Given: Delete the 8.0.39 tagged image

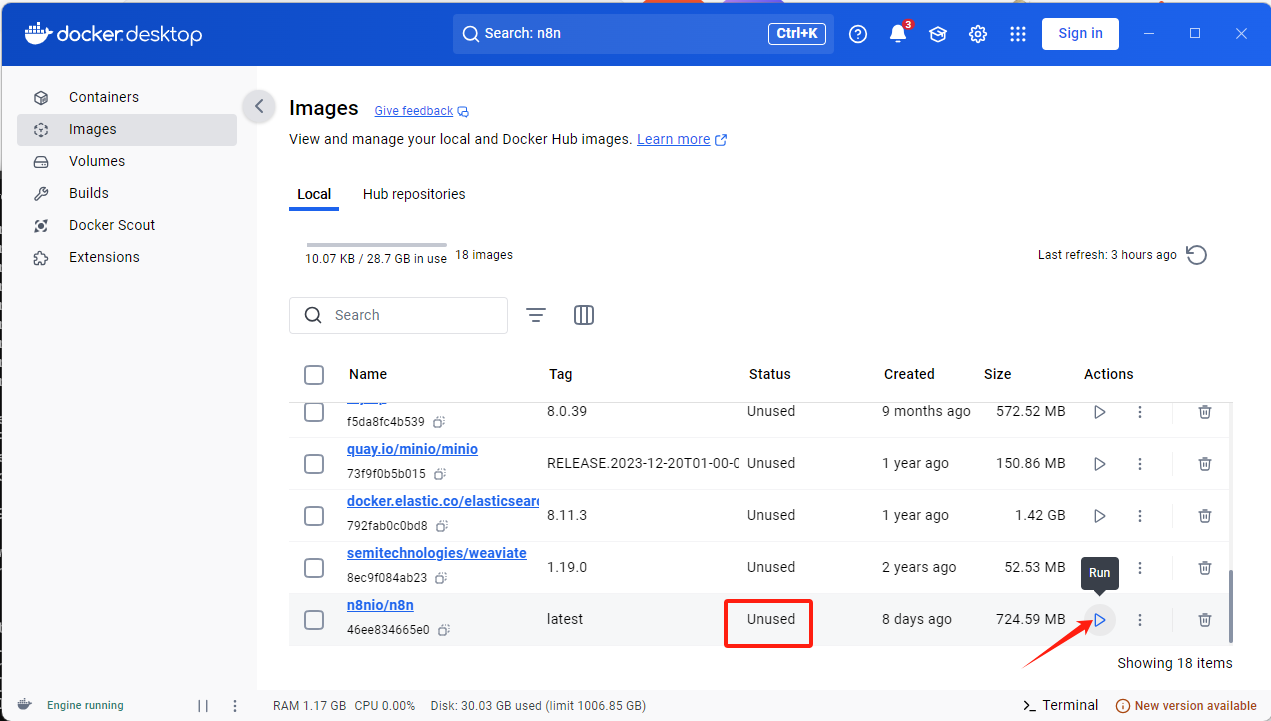Looking at the screenshot, I should click(x=1205, y=412).
